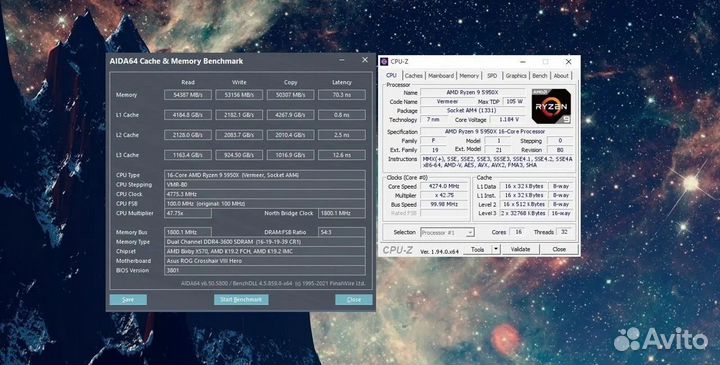Open the Mainboard tab in CPU-Z

[x=441, y=76]
